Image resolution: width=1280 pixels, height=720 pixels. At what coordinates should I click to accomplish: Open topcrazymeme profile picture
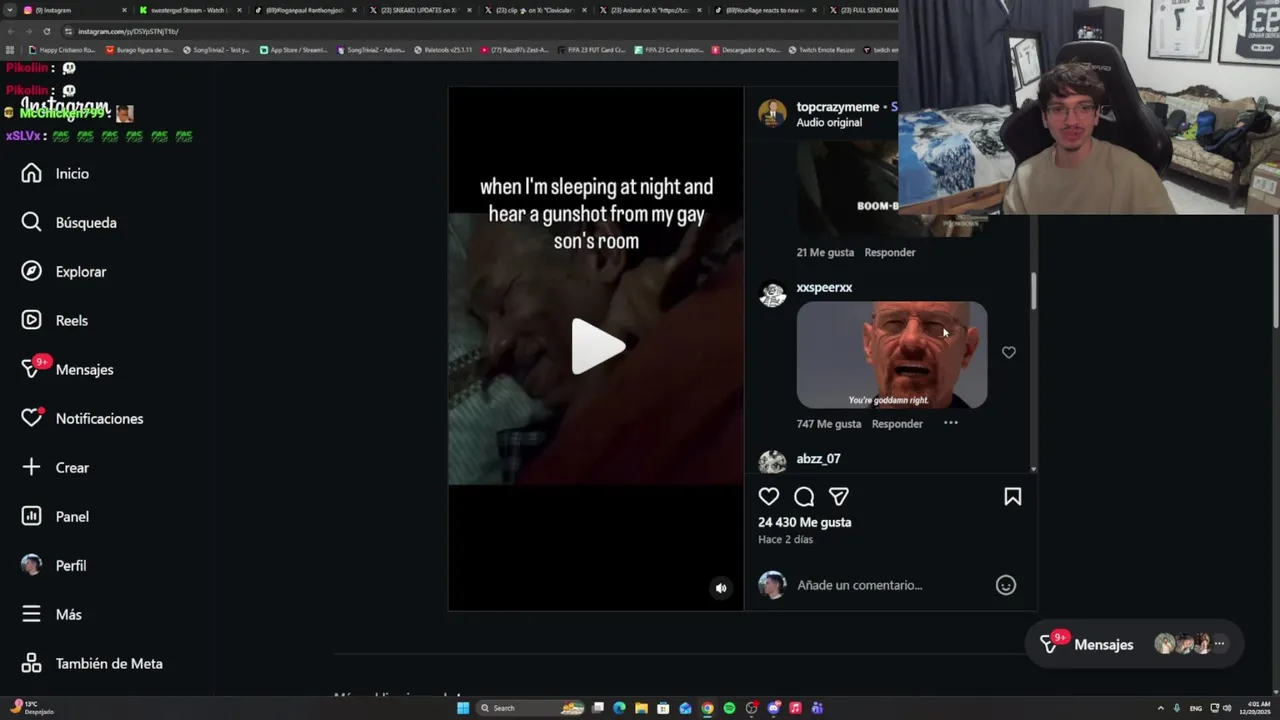tap(772, 114)
